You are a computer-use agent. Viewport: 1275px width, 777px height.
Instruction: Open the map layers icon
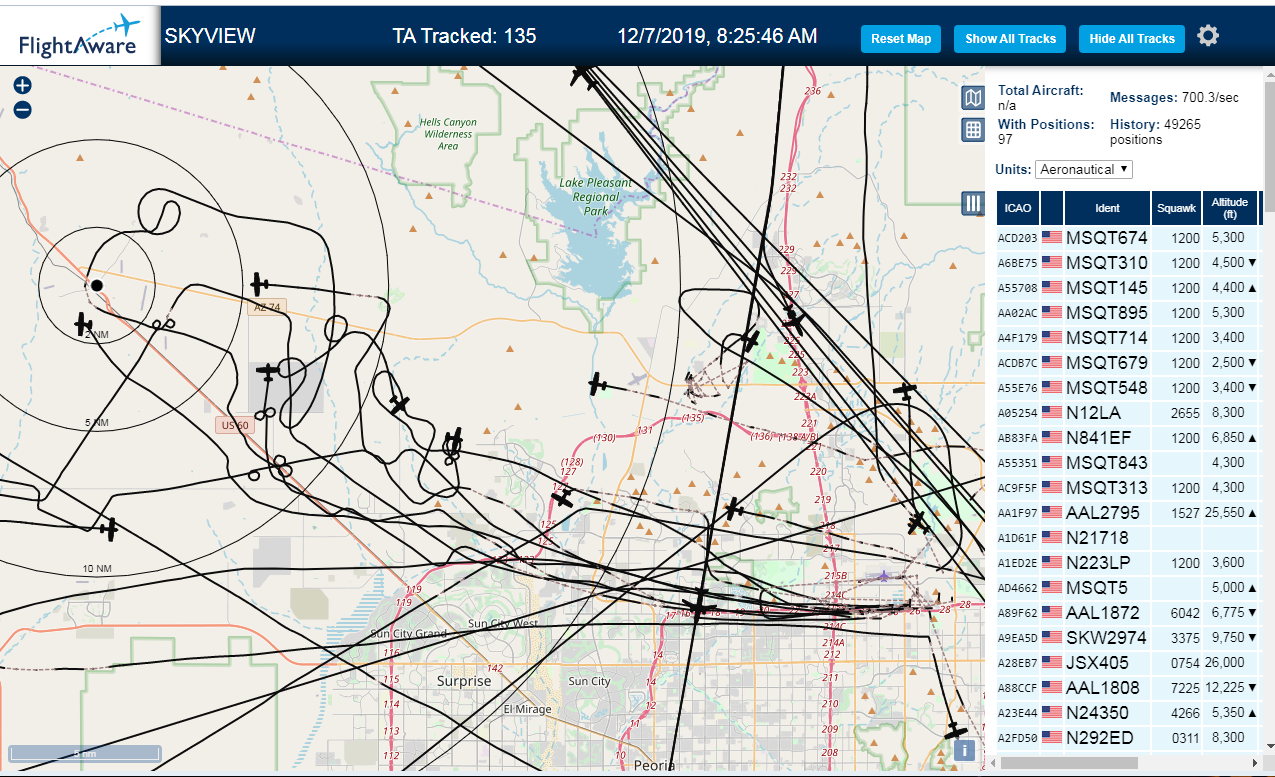(973, 98)
